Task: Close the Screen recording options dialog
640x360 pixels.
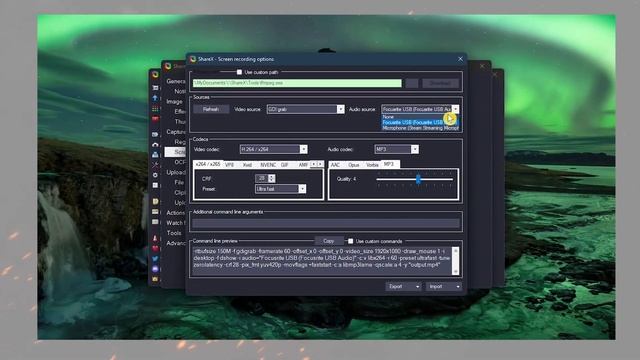Action: tap(460, 59)
